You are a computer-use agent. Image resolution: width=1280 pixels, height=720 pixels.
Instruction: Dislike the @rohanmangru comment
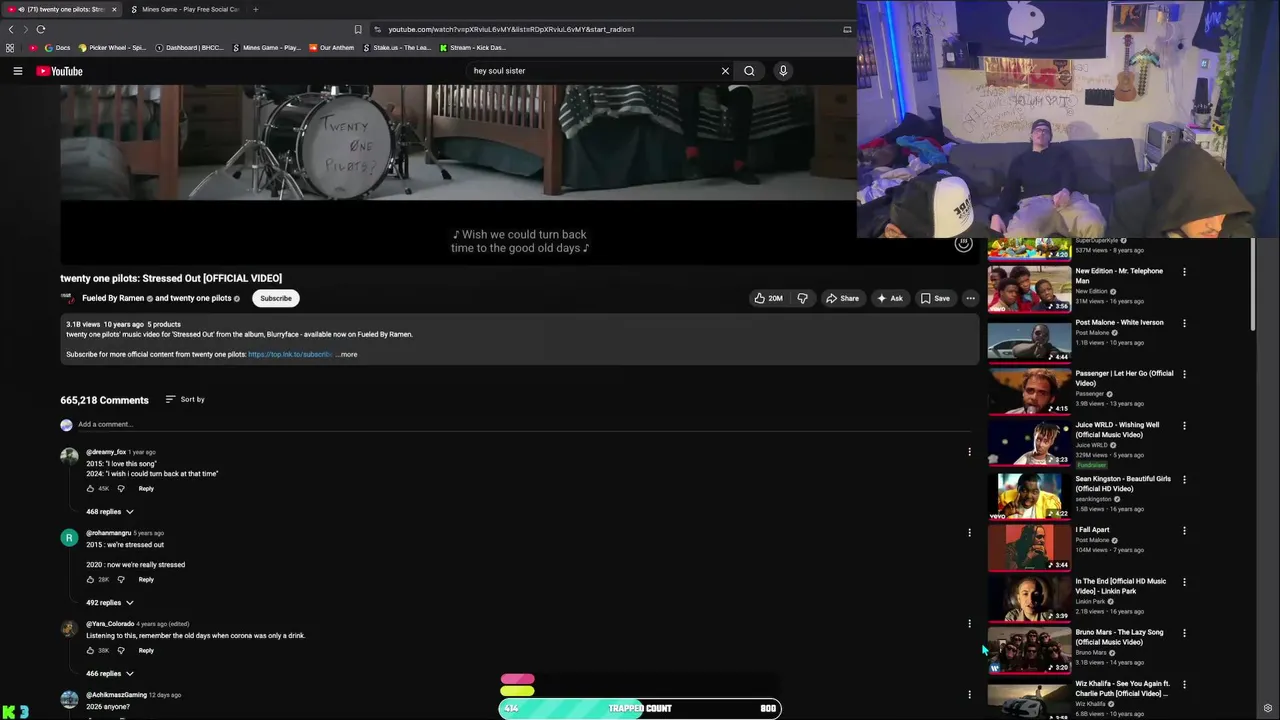121,579
